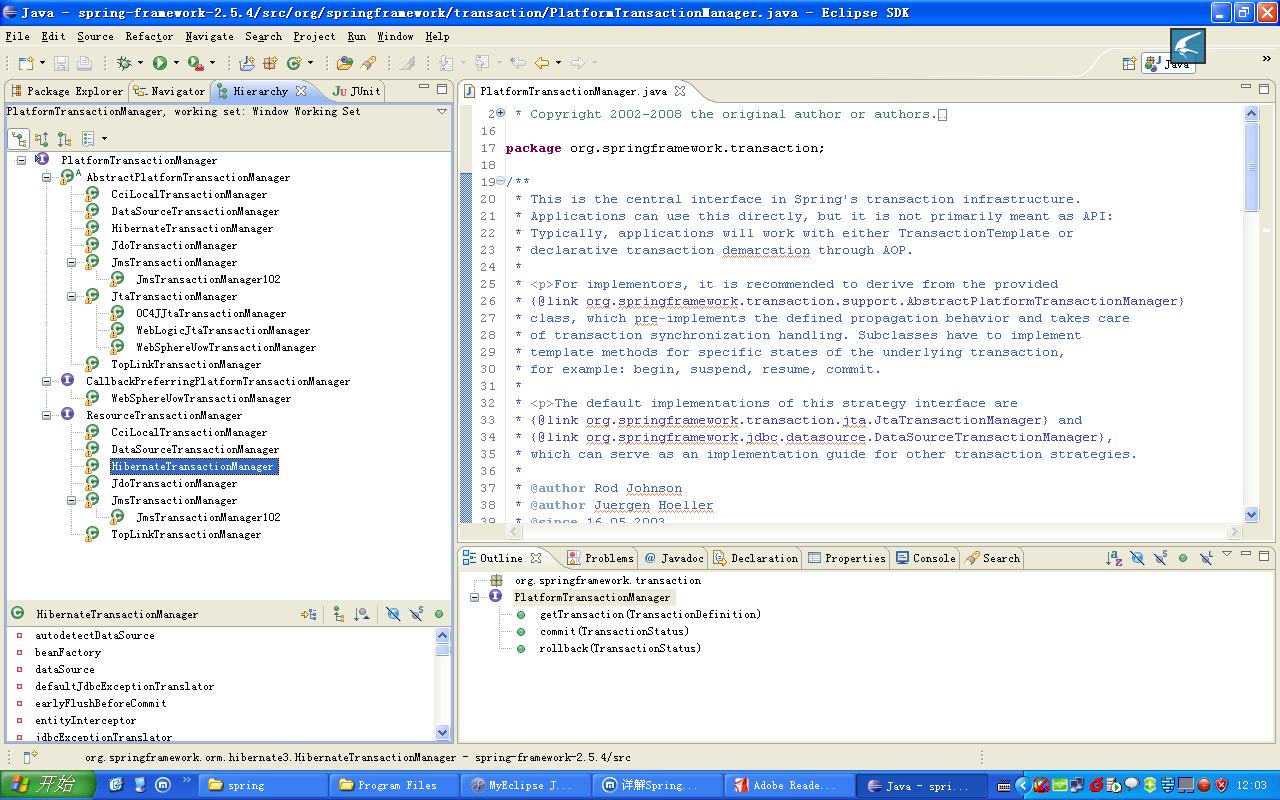Open the Debug button dropdown arrow
Screen dimensions: 1280x800
(140, 63)
